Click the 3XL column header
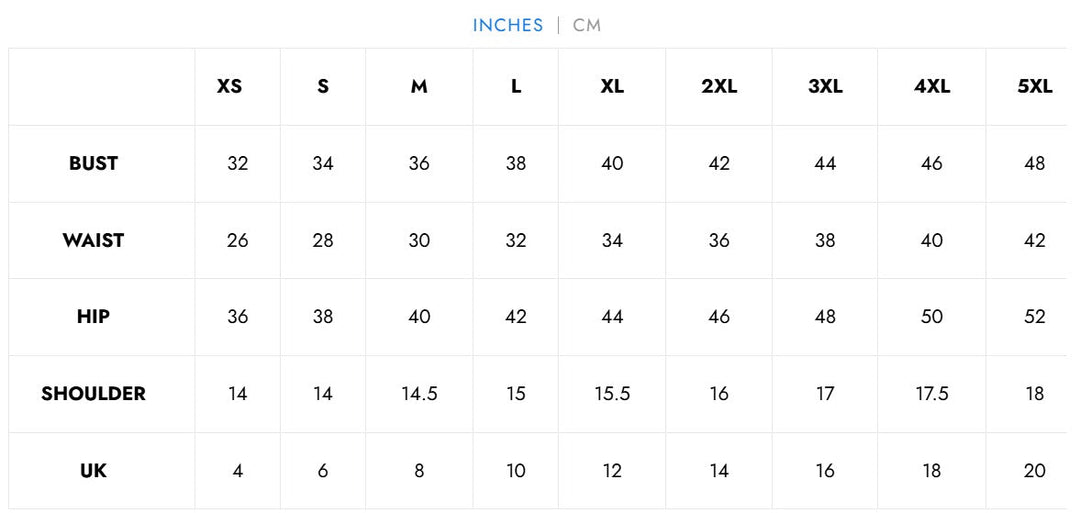The height and width of the screenshot is (513, 1080). (x=825, y=87)
